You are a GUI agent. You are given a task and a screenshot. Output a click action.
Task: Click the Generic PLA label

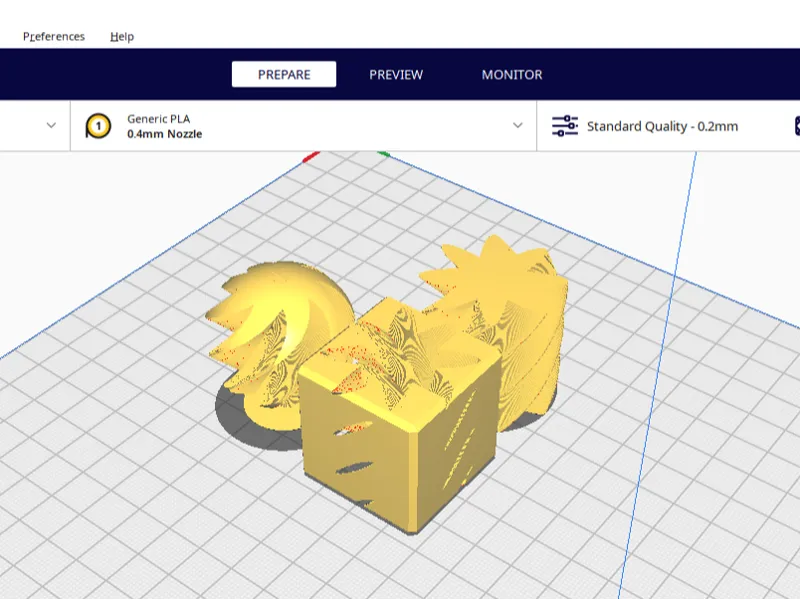(159, 119)
